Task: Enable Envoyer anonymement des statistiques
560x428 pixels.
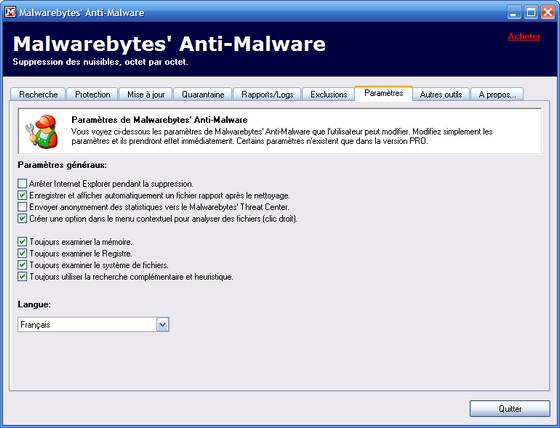Action: (x=22, y=206)
